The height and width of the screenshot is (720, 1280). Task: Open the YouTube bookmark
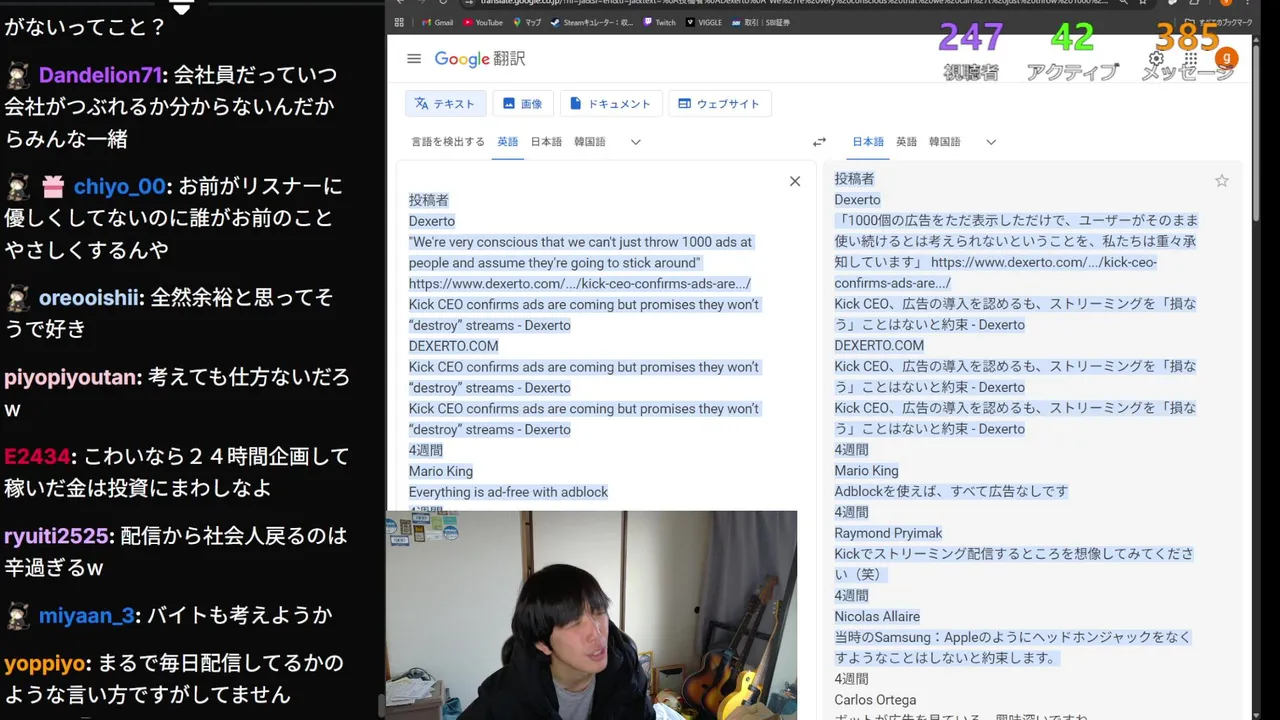click(x=483, y=22)
